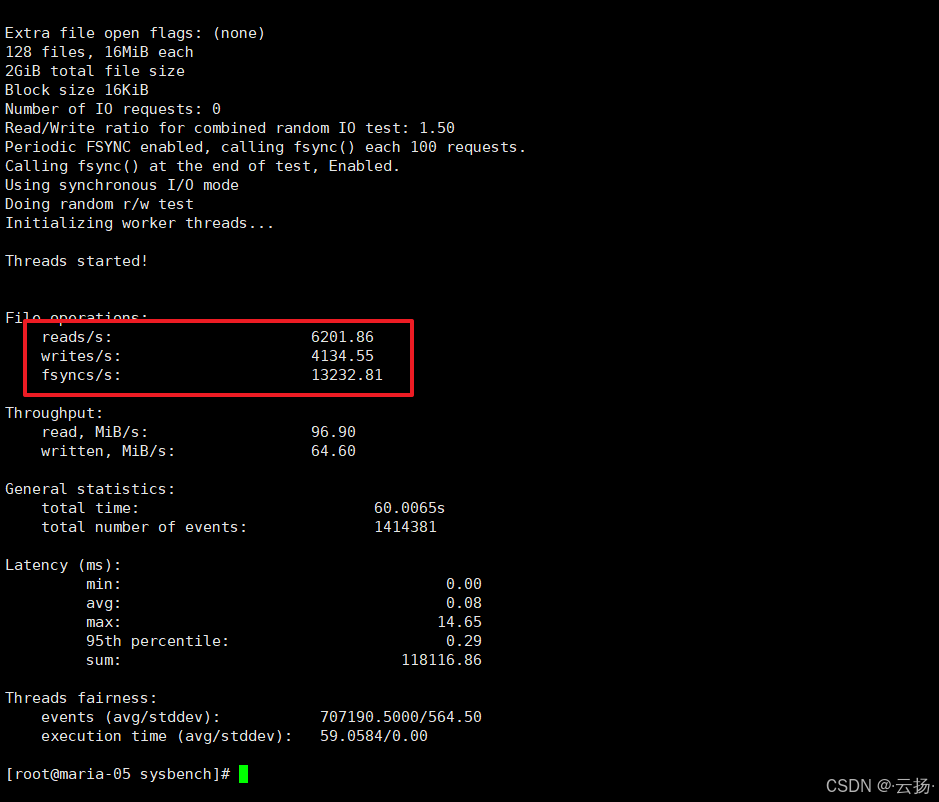Image resolution: width=939 pixels, height=802 pixels.
Task: Click the 'total time:' label
Action: click(x=90, y=508)
